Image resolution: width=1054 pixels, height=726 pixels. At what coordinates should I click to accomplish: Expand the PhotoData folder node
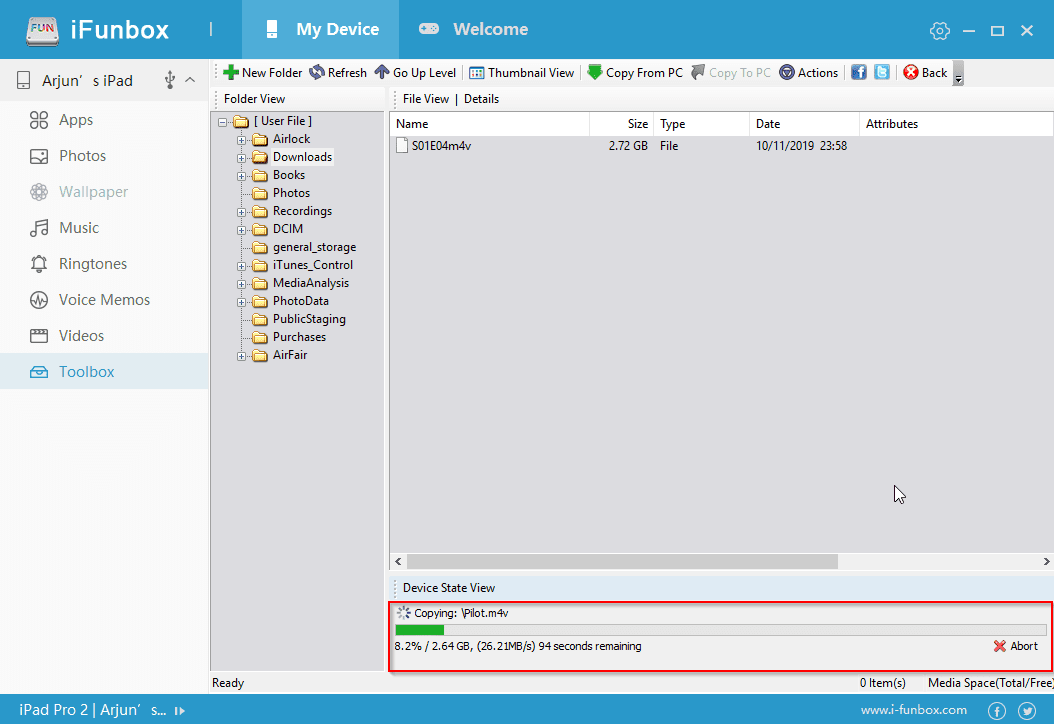click(x=241, y=302)
